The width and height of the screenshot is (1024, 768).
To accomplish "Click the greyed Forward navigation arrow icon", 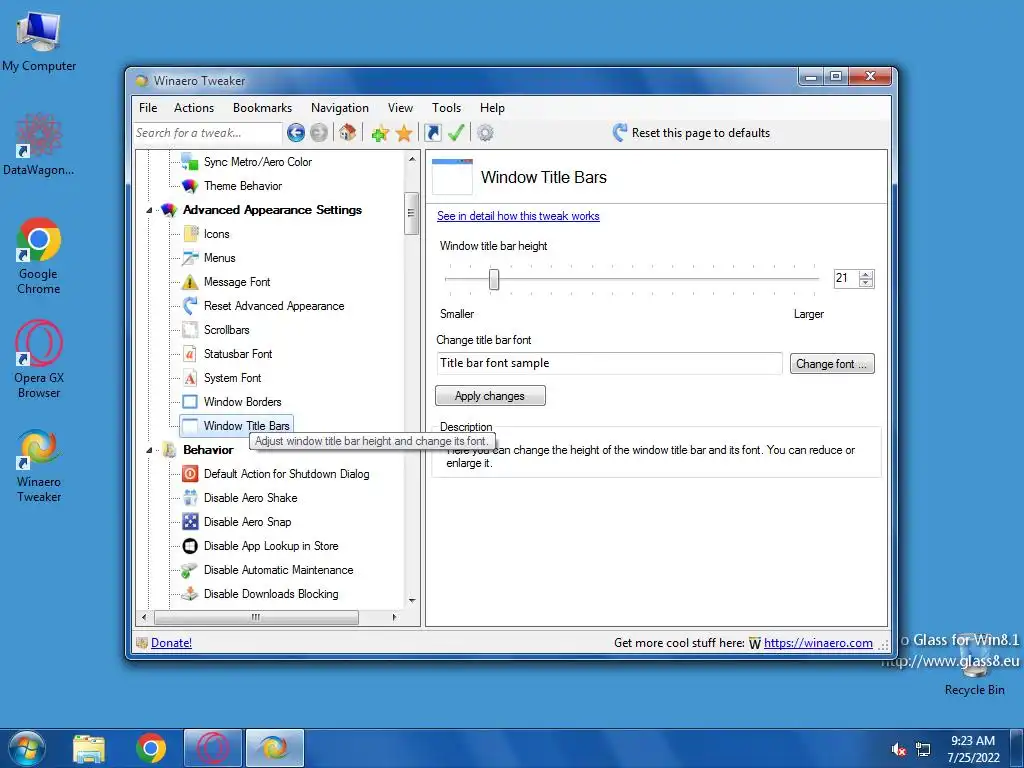I will [x=319, y=133].
